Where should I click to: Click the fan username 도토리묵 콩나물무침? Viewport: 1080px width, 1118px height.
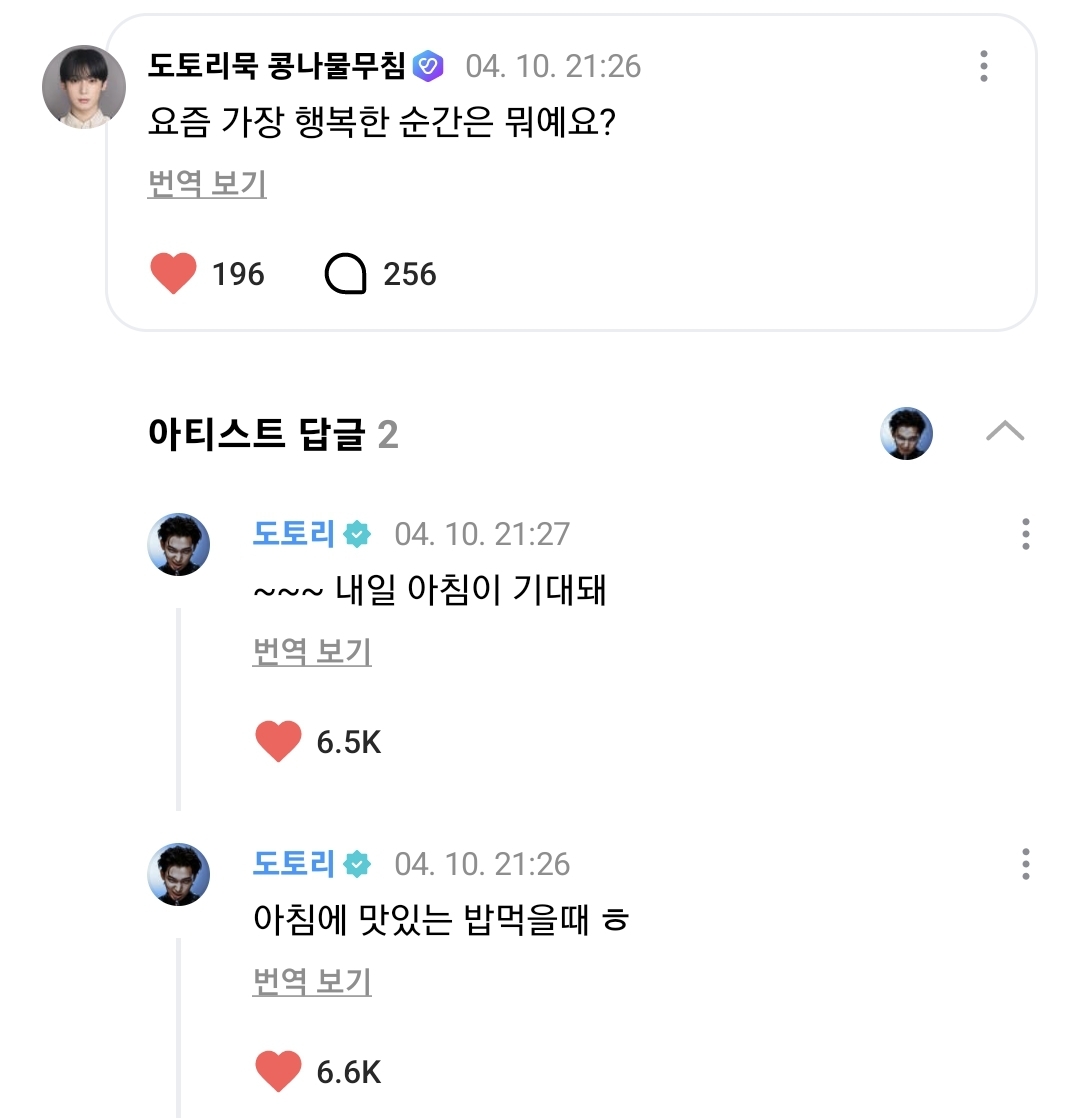pos(276,66)
